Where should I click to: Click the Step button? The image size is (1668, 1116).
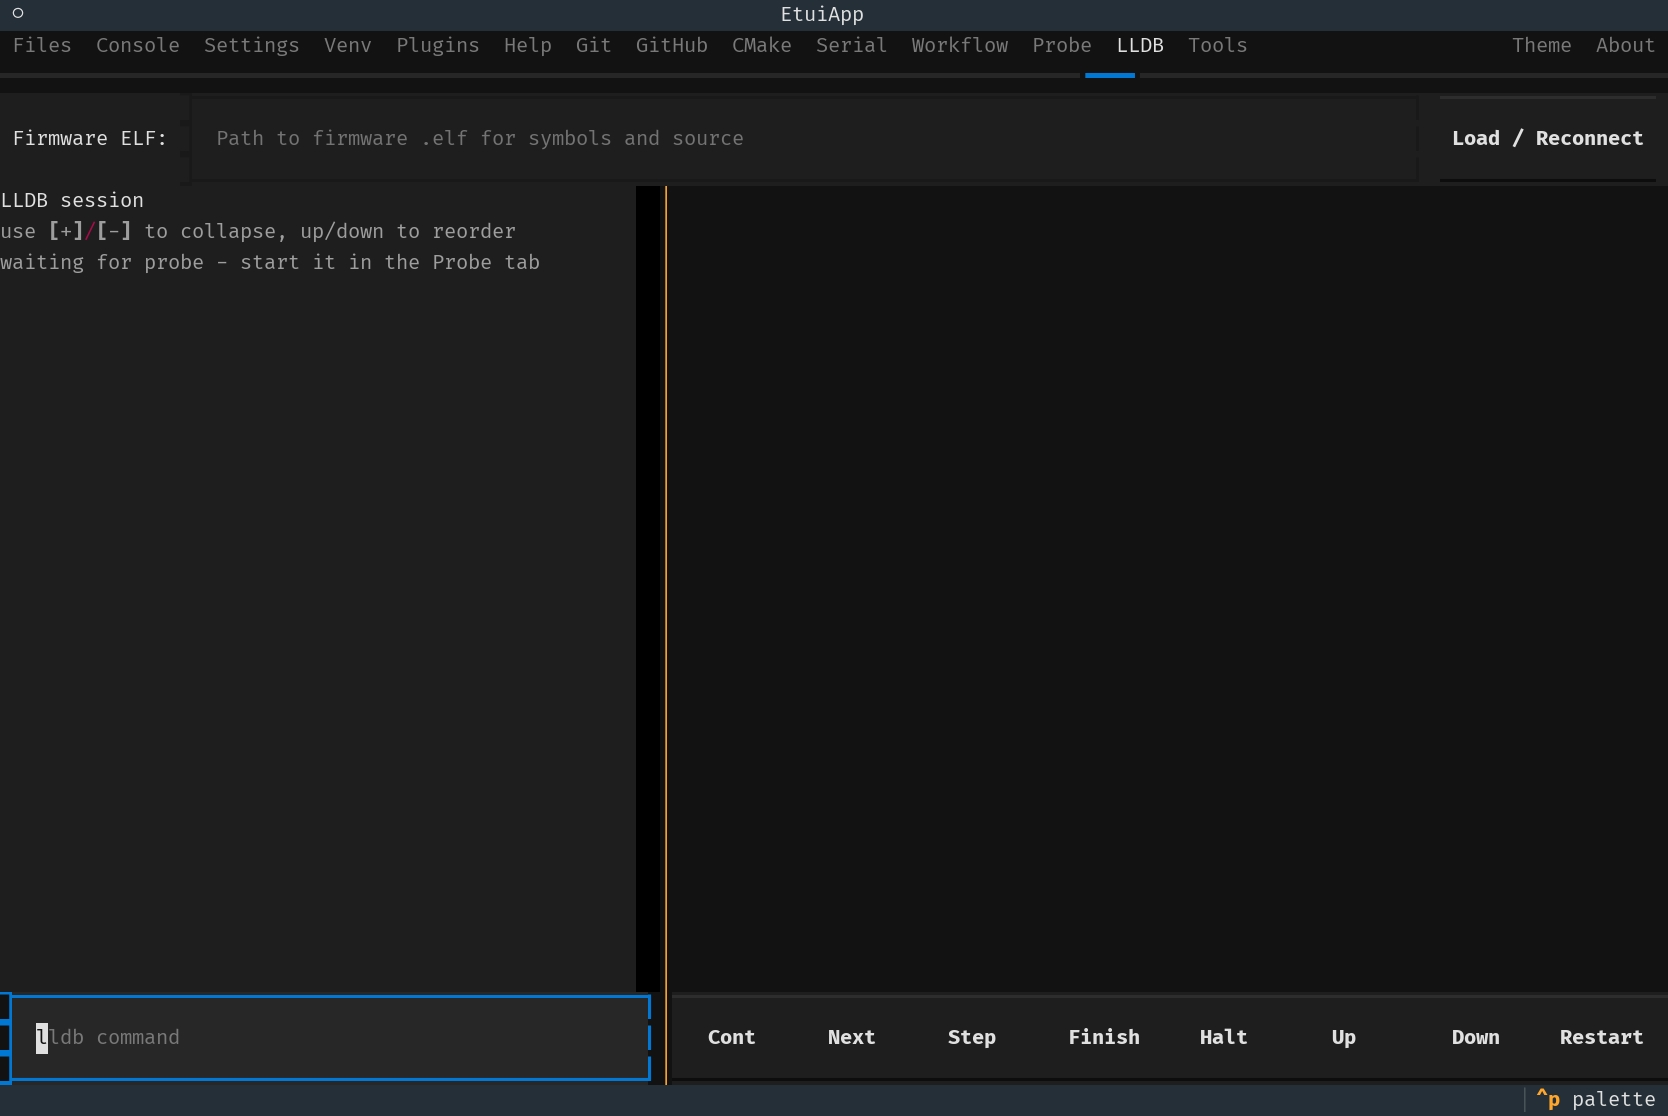click(972, 1037)
